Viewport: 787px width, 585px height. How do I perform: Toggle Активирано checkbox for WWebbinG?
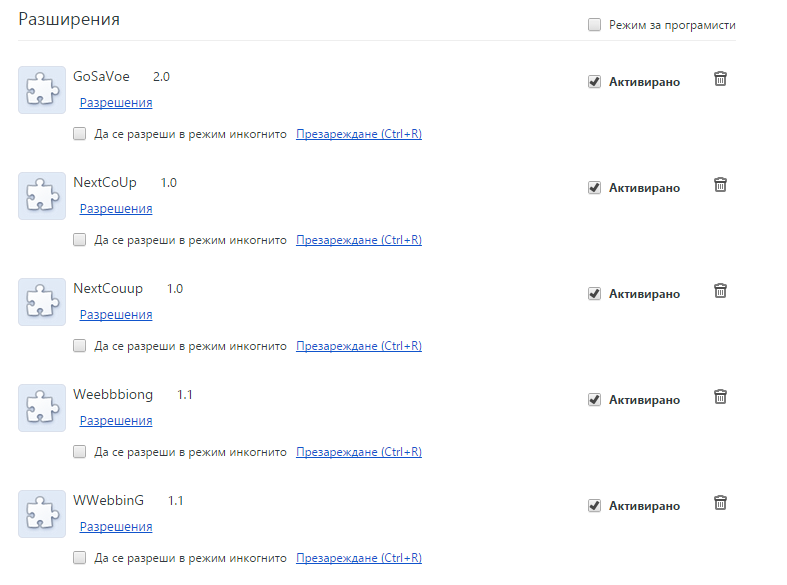coord(594,506)
